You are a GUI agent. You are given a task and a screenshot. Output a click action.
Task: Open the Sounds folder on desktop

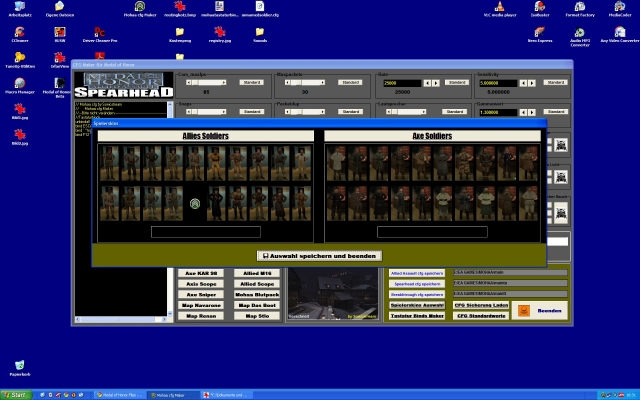click(260, 35)
